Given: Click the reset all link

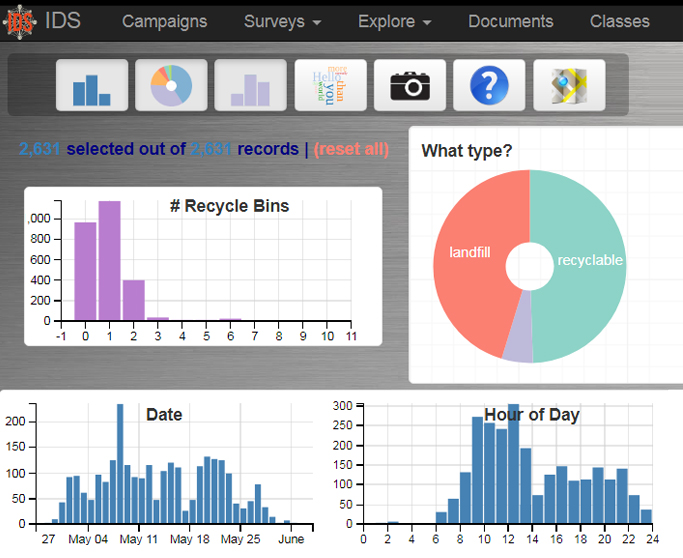Looking at the screenshot, I should coord(351,149).
